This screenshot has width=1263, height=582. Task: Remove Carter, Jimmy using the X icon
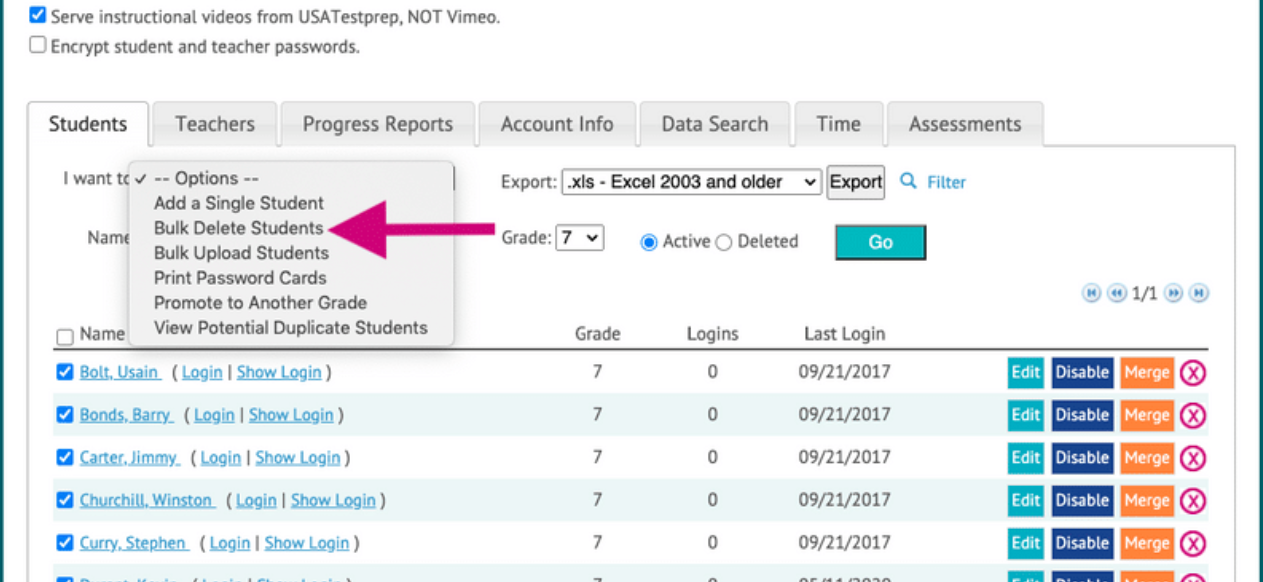click(1193, 458)
